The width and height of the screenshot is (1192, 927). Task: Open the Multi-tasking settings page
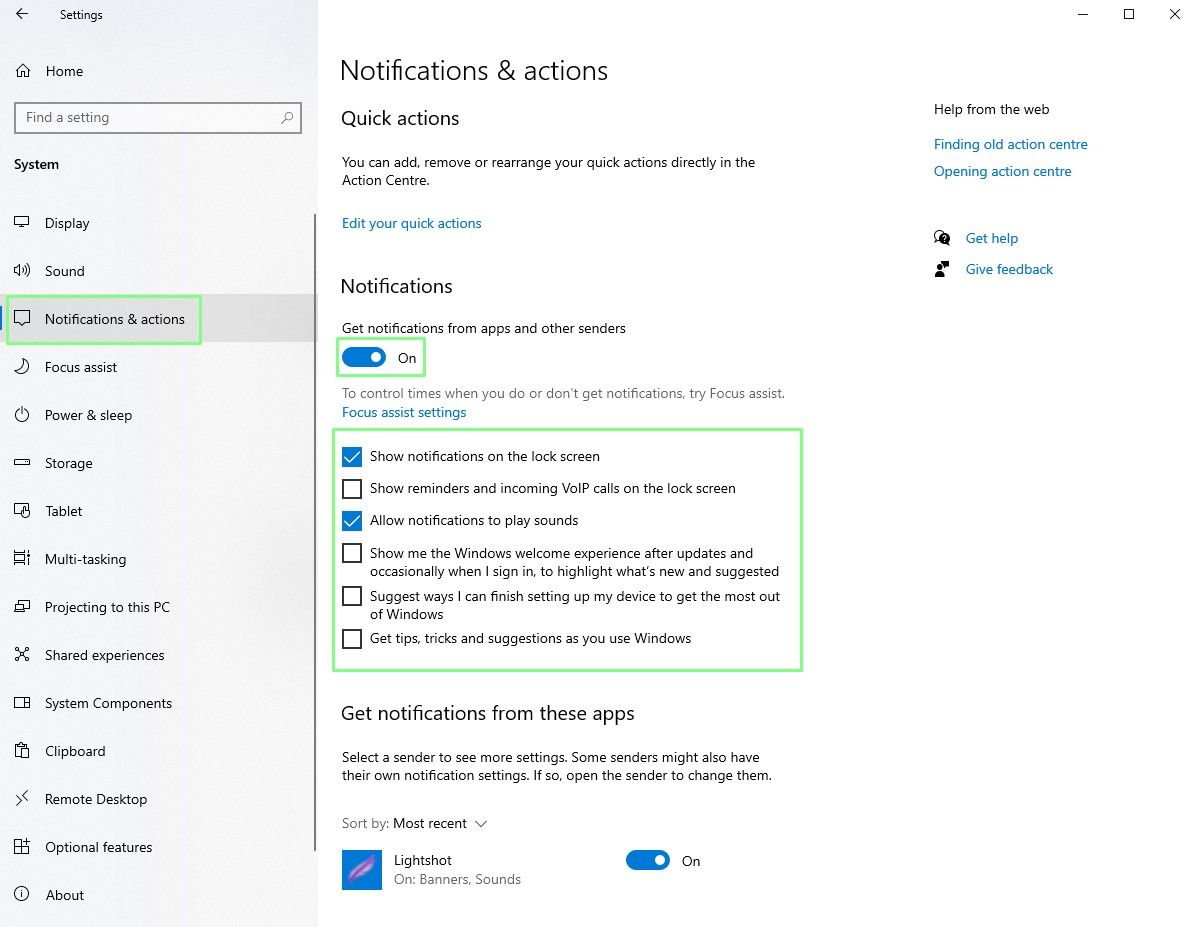pos(85,559)
